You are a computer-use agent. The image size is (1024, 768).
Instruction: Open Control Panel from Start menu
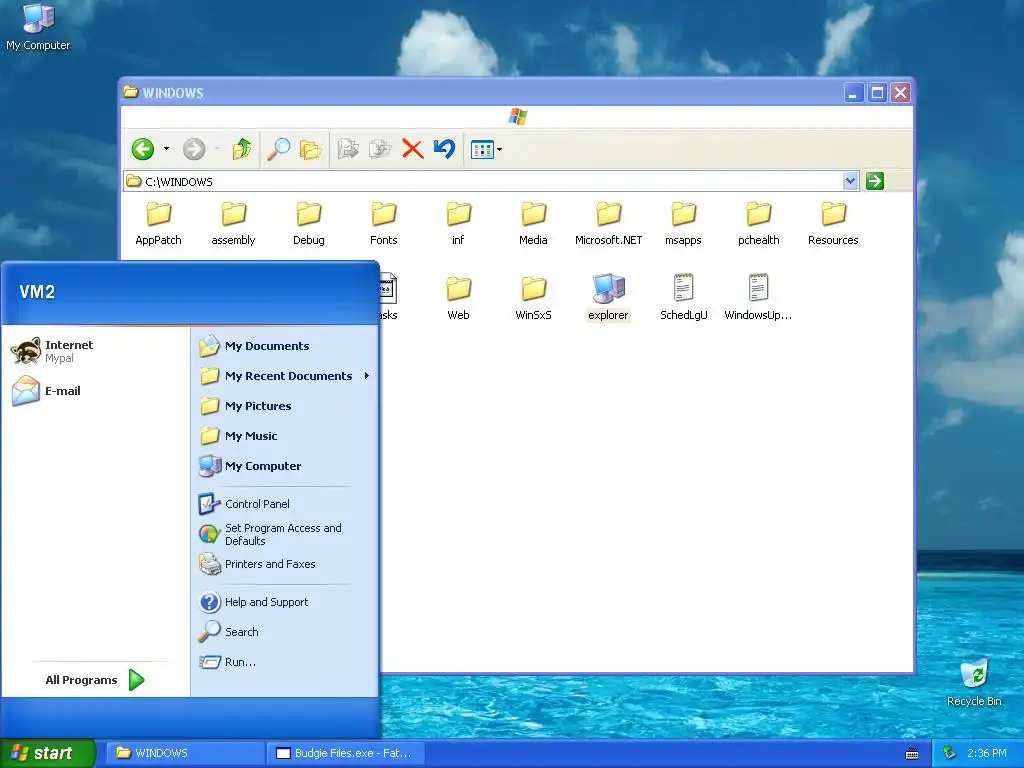coord(285,504)
